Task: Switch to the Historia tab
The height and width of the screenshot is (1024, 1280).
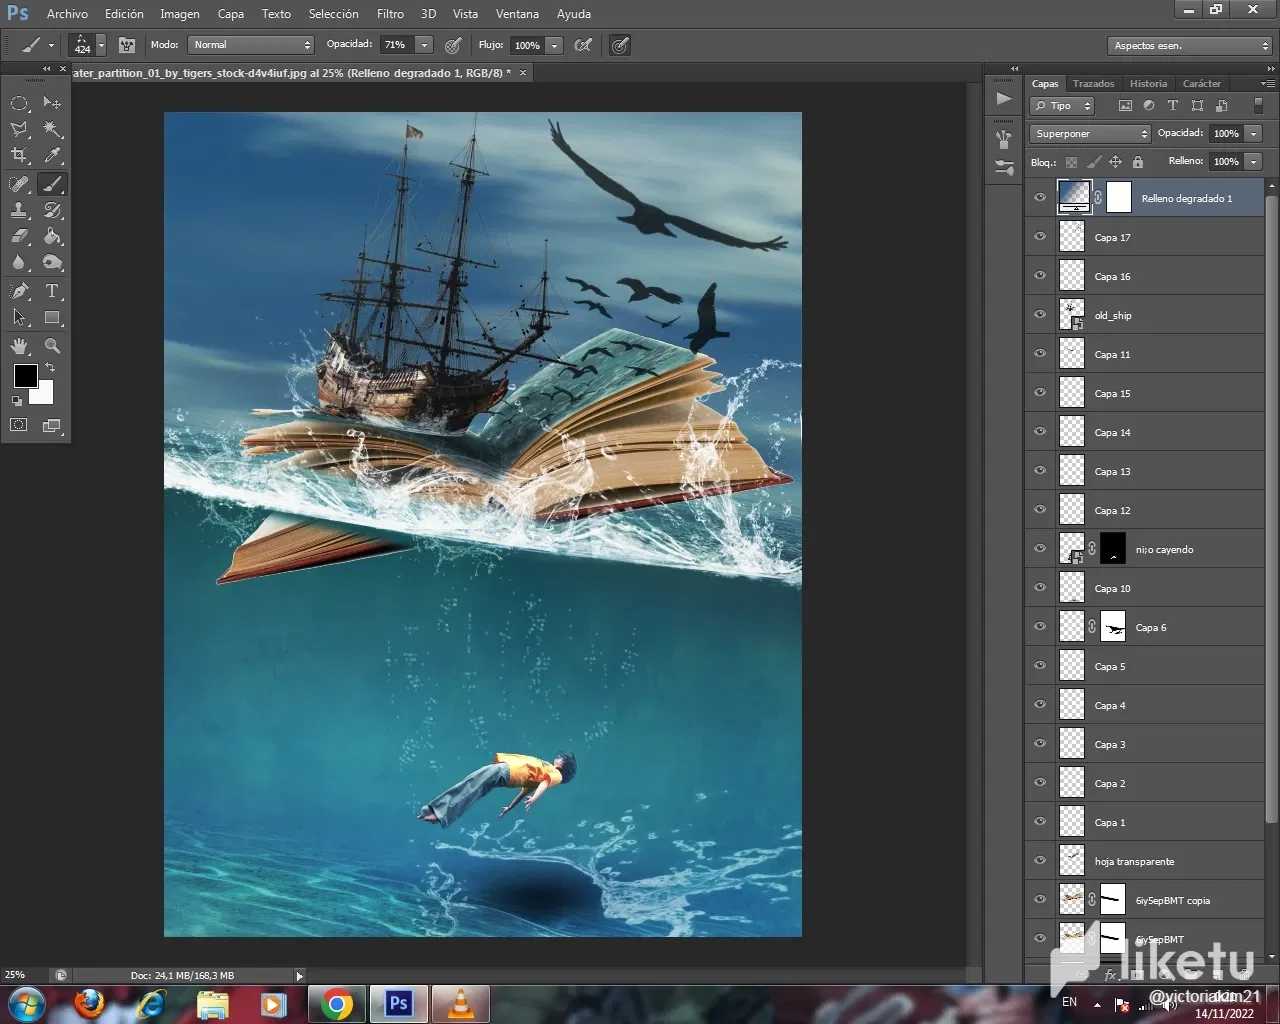Action: [1148, 84]
